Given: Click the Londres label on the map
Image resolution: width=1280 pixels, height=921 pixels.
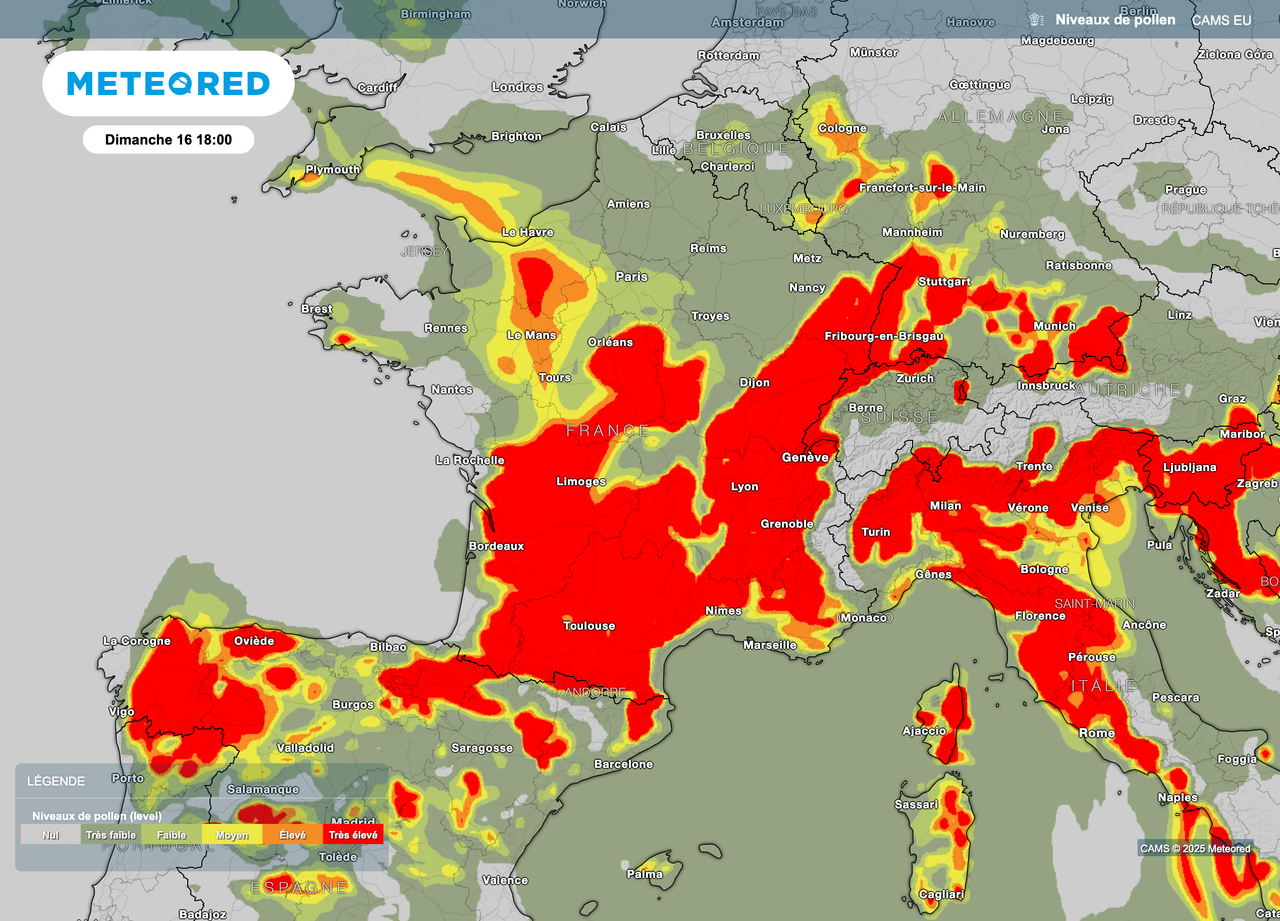Looking at the screenshot, I should 517,88.
